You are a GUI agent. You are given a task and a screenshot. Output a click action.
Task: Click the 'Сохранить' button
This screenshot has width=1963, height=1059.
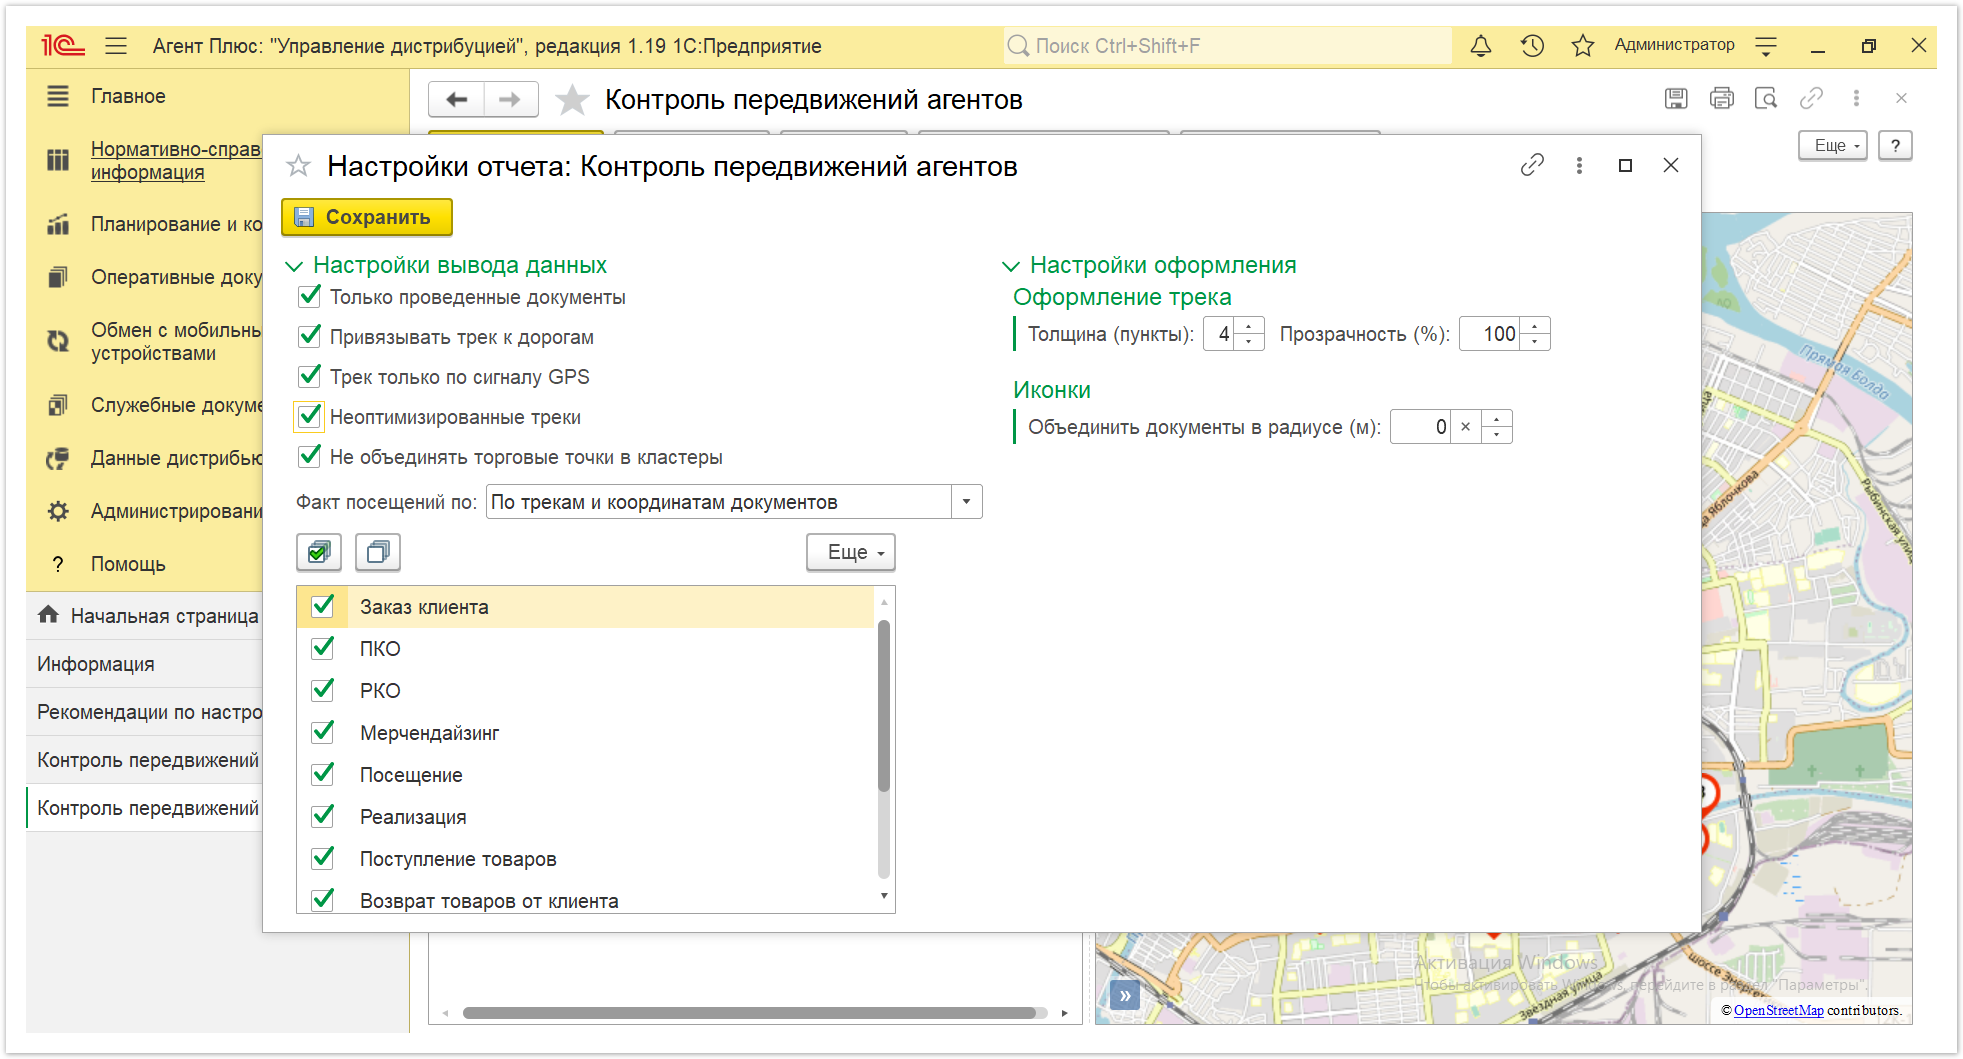click(x=367, y=217)
